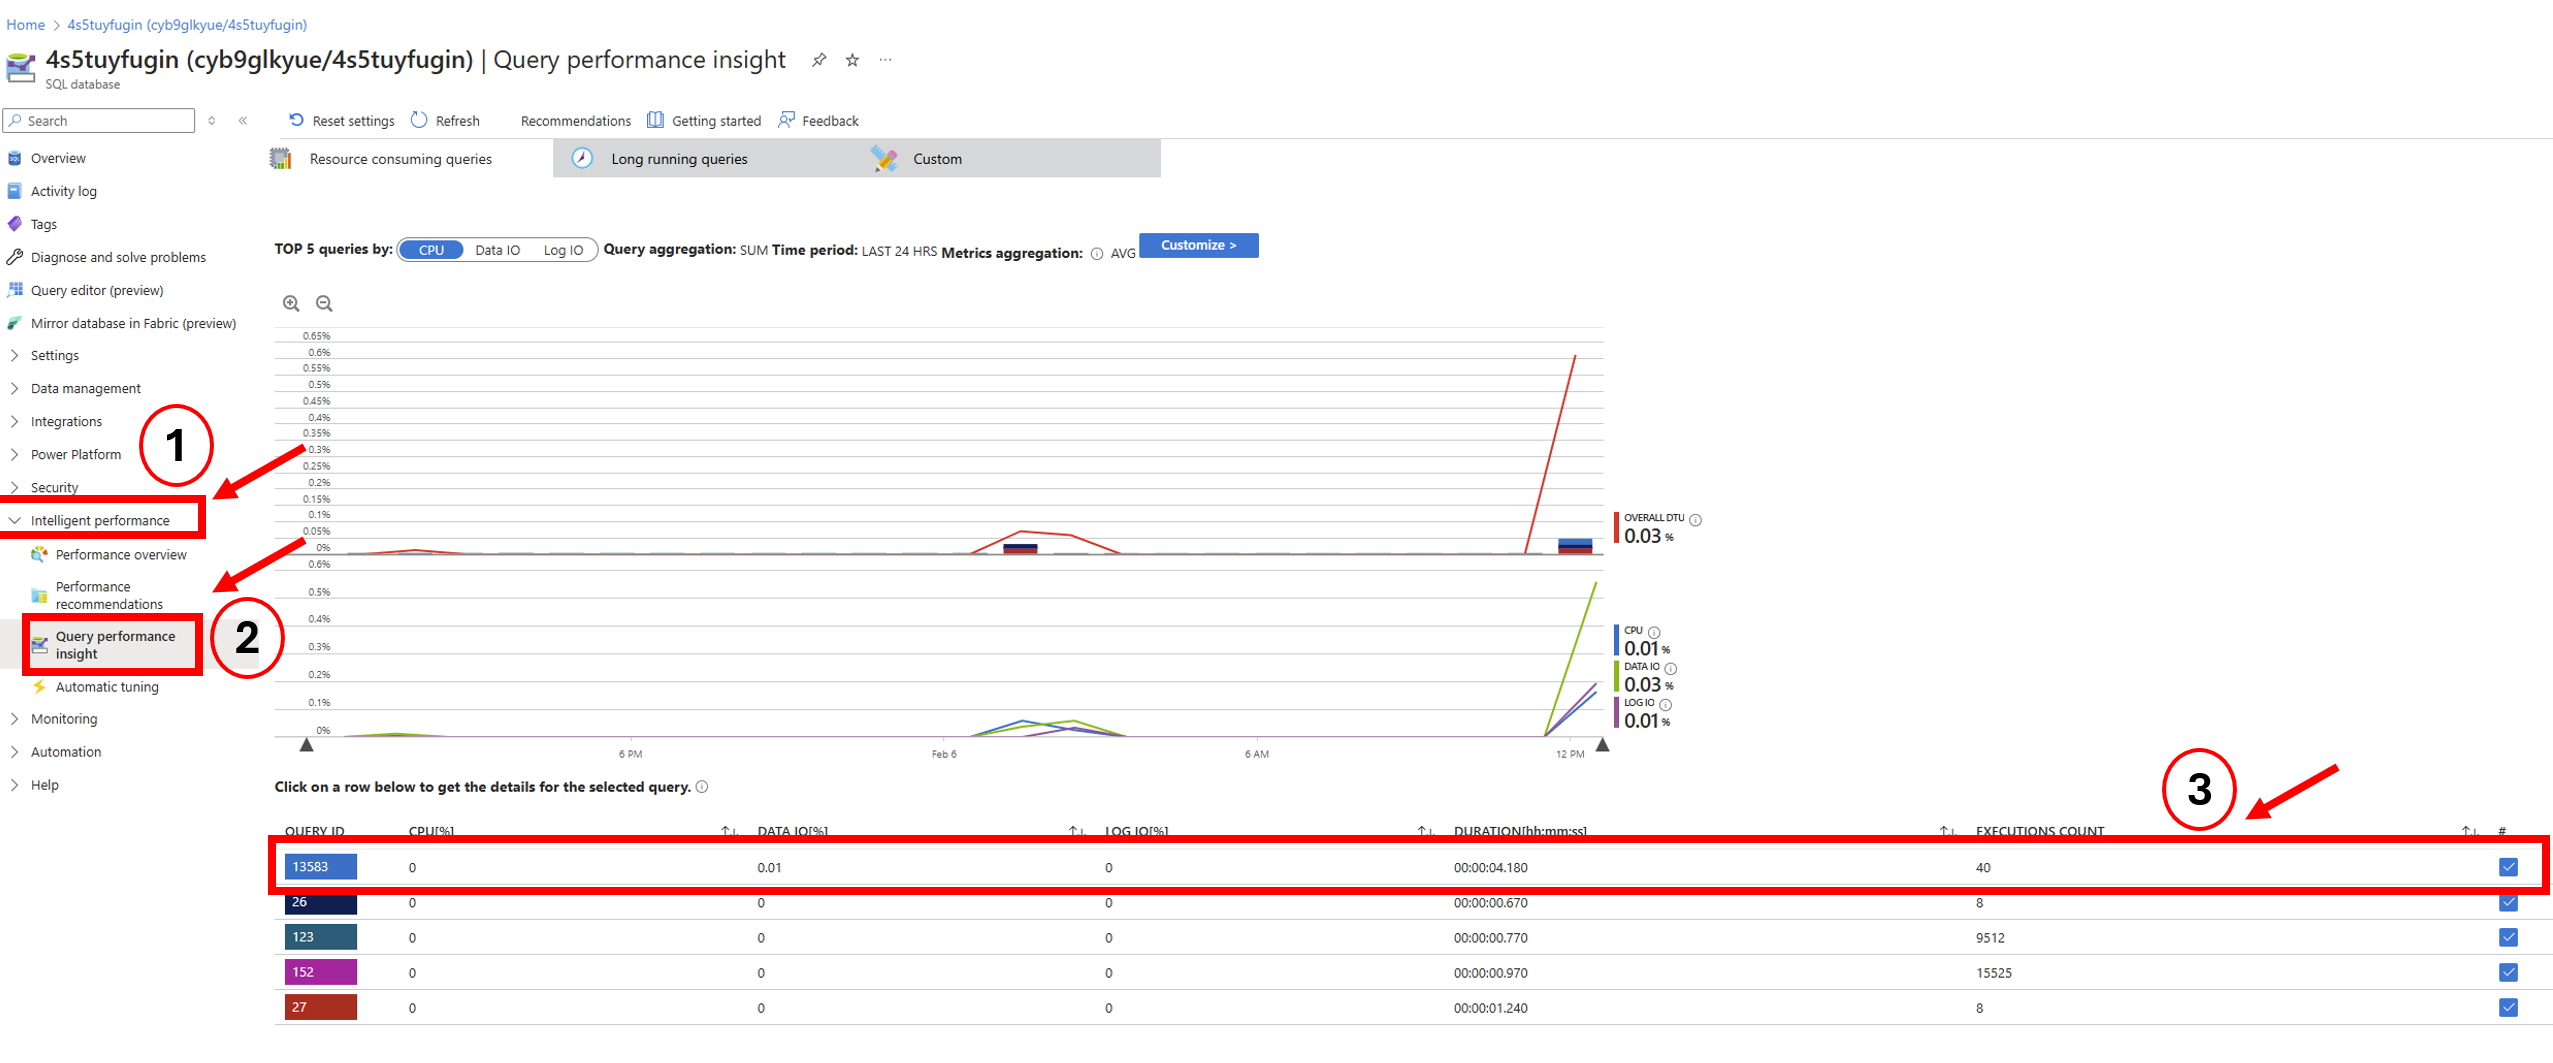Switch to Long running queries tab
Viewport: 2553px width, 1063px height.
pos(678,159)
